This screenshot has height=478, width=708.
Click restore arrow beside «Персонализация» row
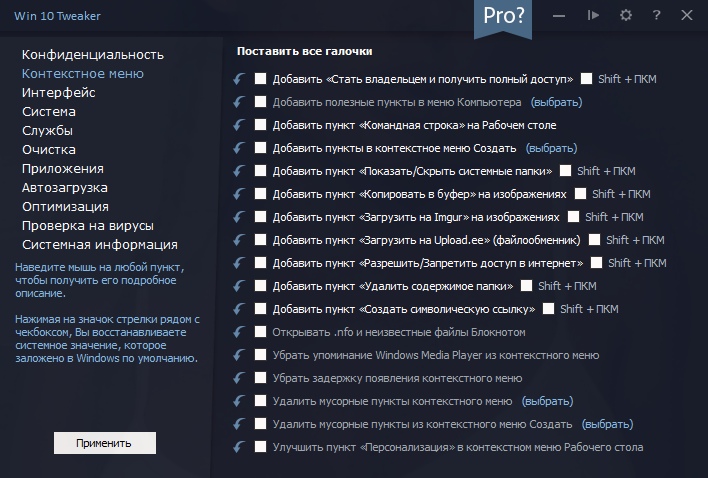click(239, 447)
